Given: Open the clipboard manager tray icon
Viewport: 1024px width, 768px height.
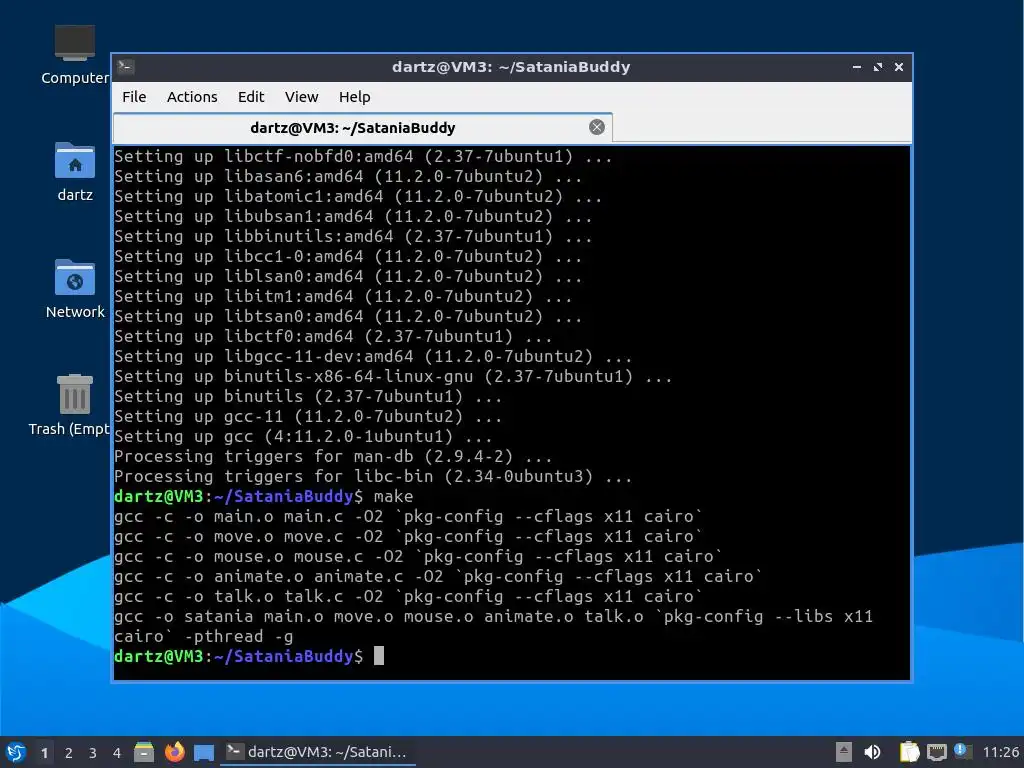Looking at the screenshot, I should (909, 752).
